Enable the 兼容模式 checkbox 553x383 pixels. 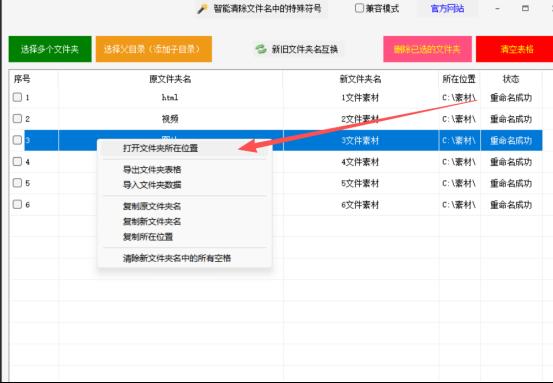coord(359,8)
